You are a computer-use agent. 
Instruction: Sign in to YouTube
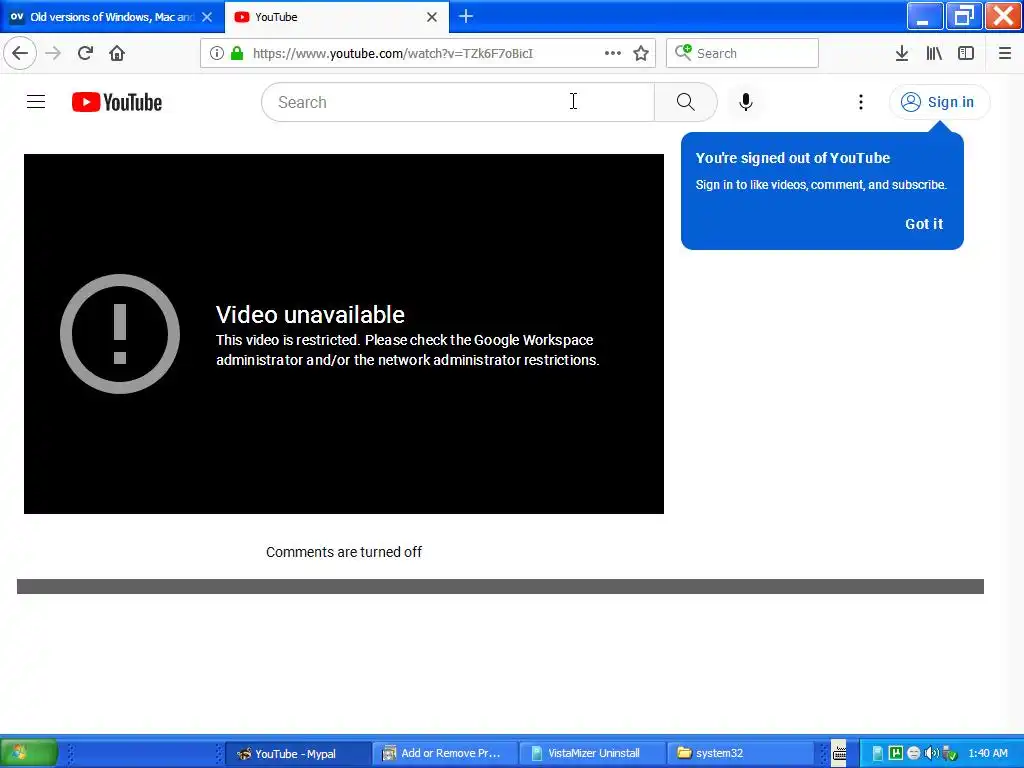point(939,102)
